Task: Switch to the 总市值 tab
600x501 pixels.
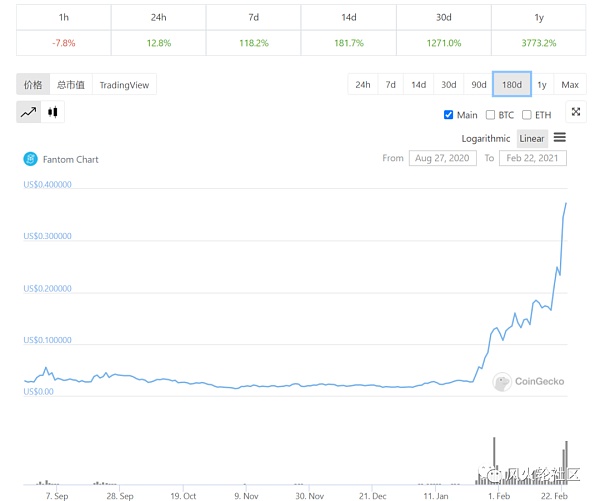Action: click(70, 85)
